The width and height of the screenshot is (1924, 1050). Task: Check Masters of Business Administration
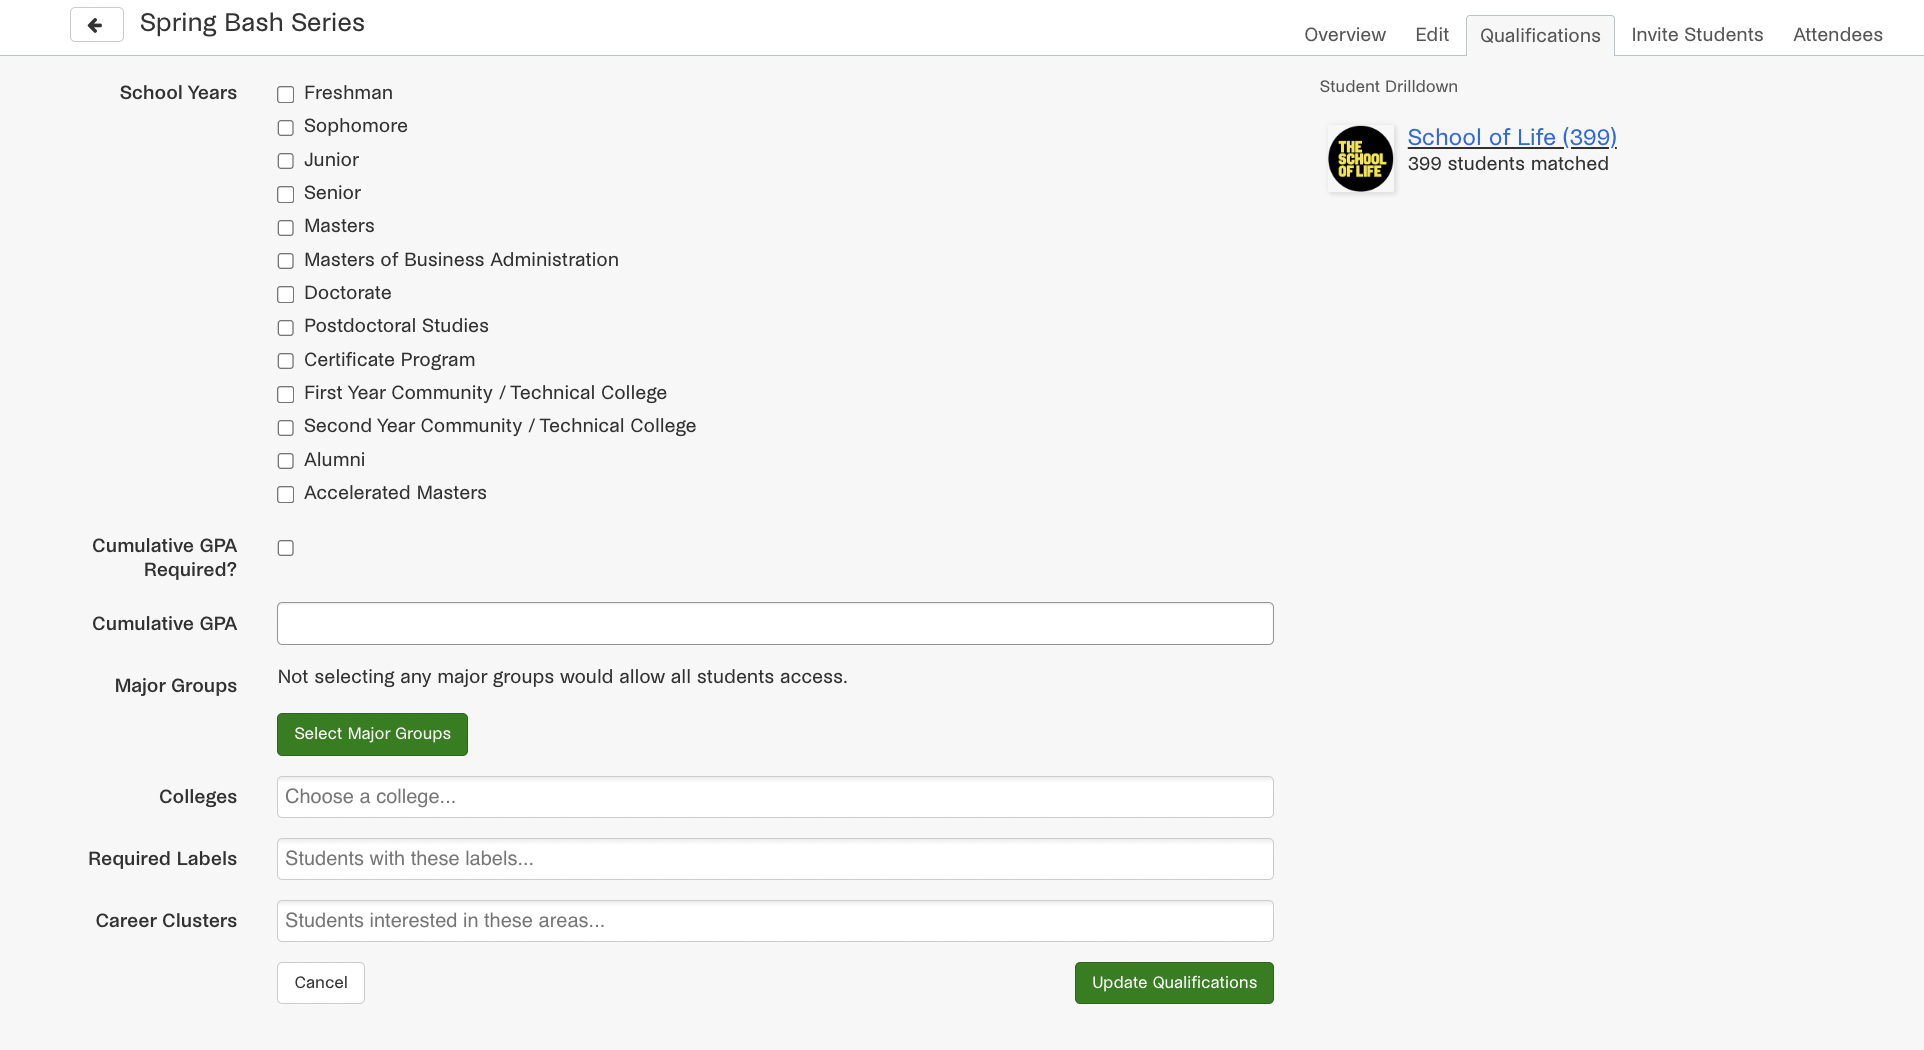tap(286, 261)
